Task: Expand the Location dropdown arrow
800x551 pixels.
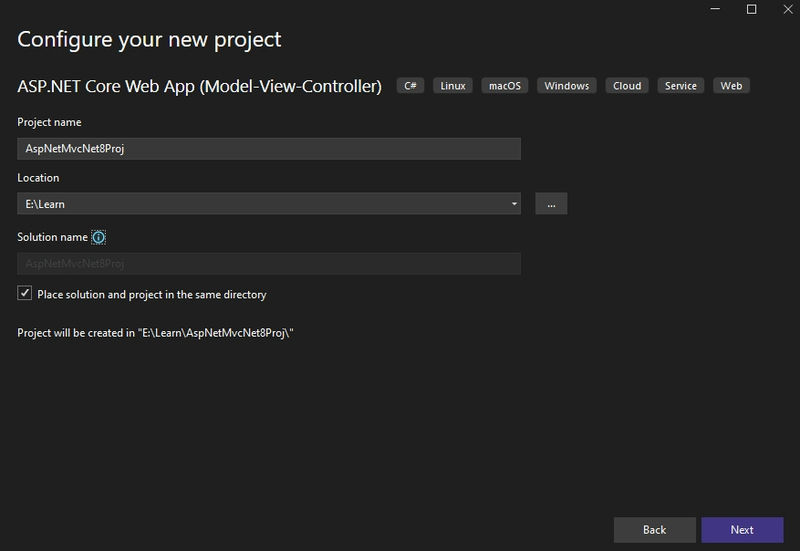Action: tap(514, 204)
